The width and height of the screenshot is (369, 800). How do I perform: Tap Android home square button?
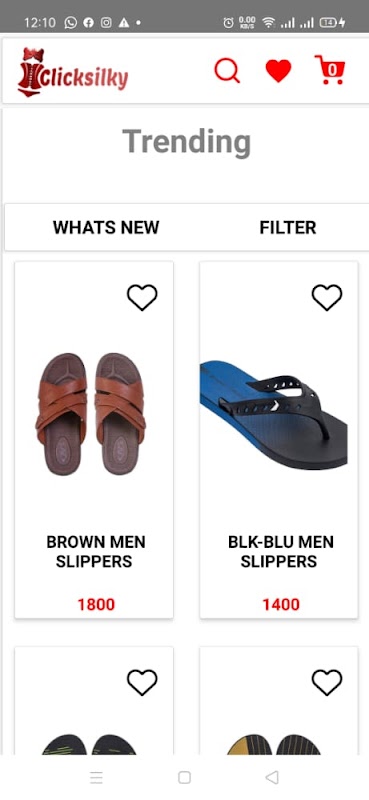point(184,777)
